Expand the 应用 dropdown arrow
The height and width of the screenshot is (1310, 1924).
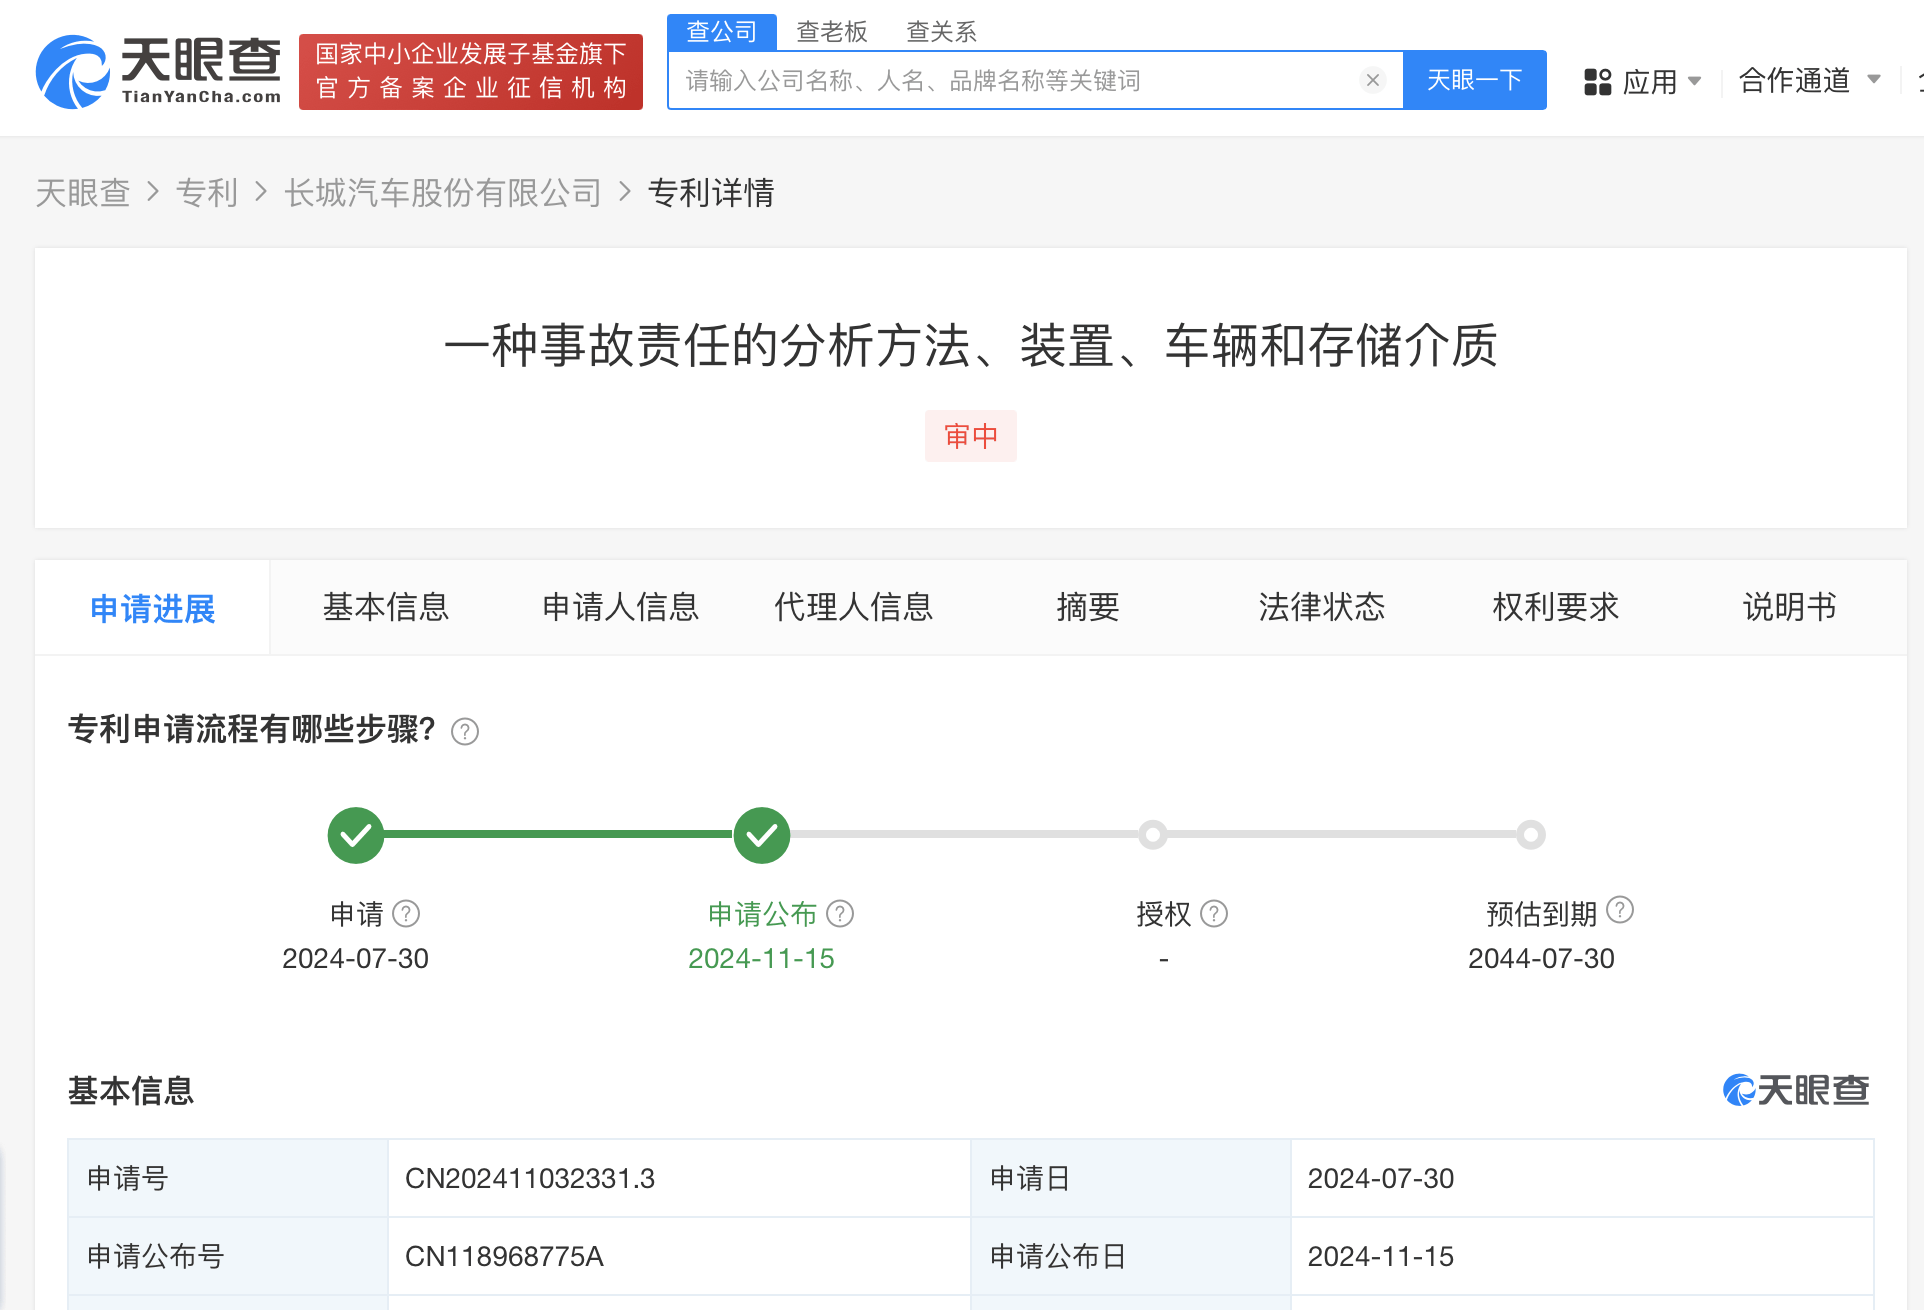point(1694,81)
